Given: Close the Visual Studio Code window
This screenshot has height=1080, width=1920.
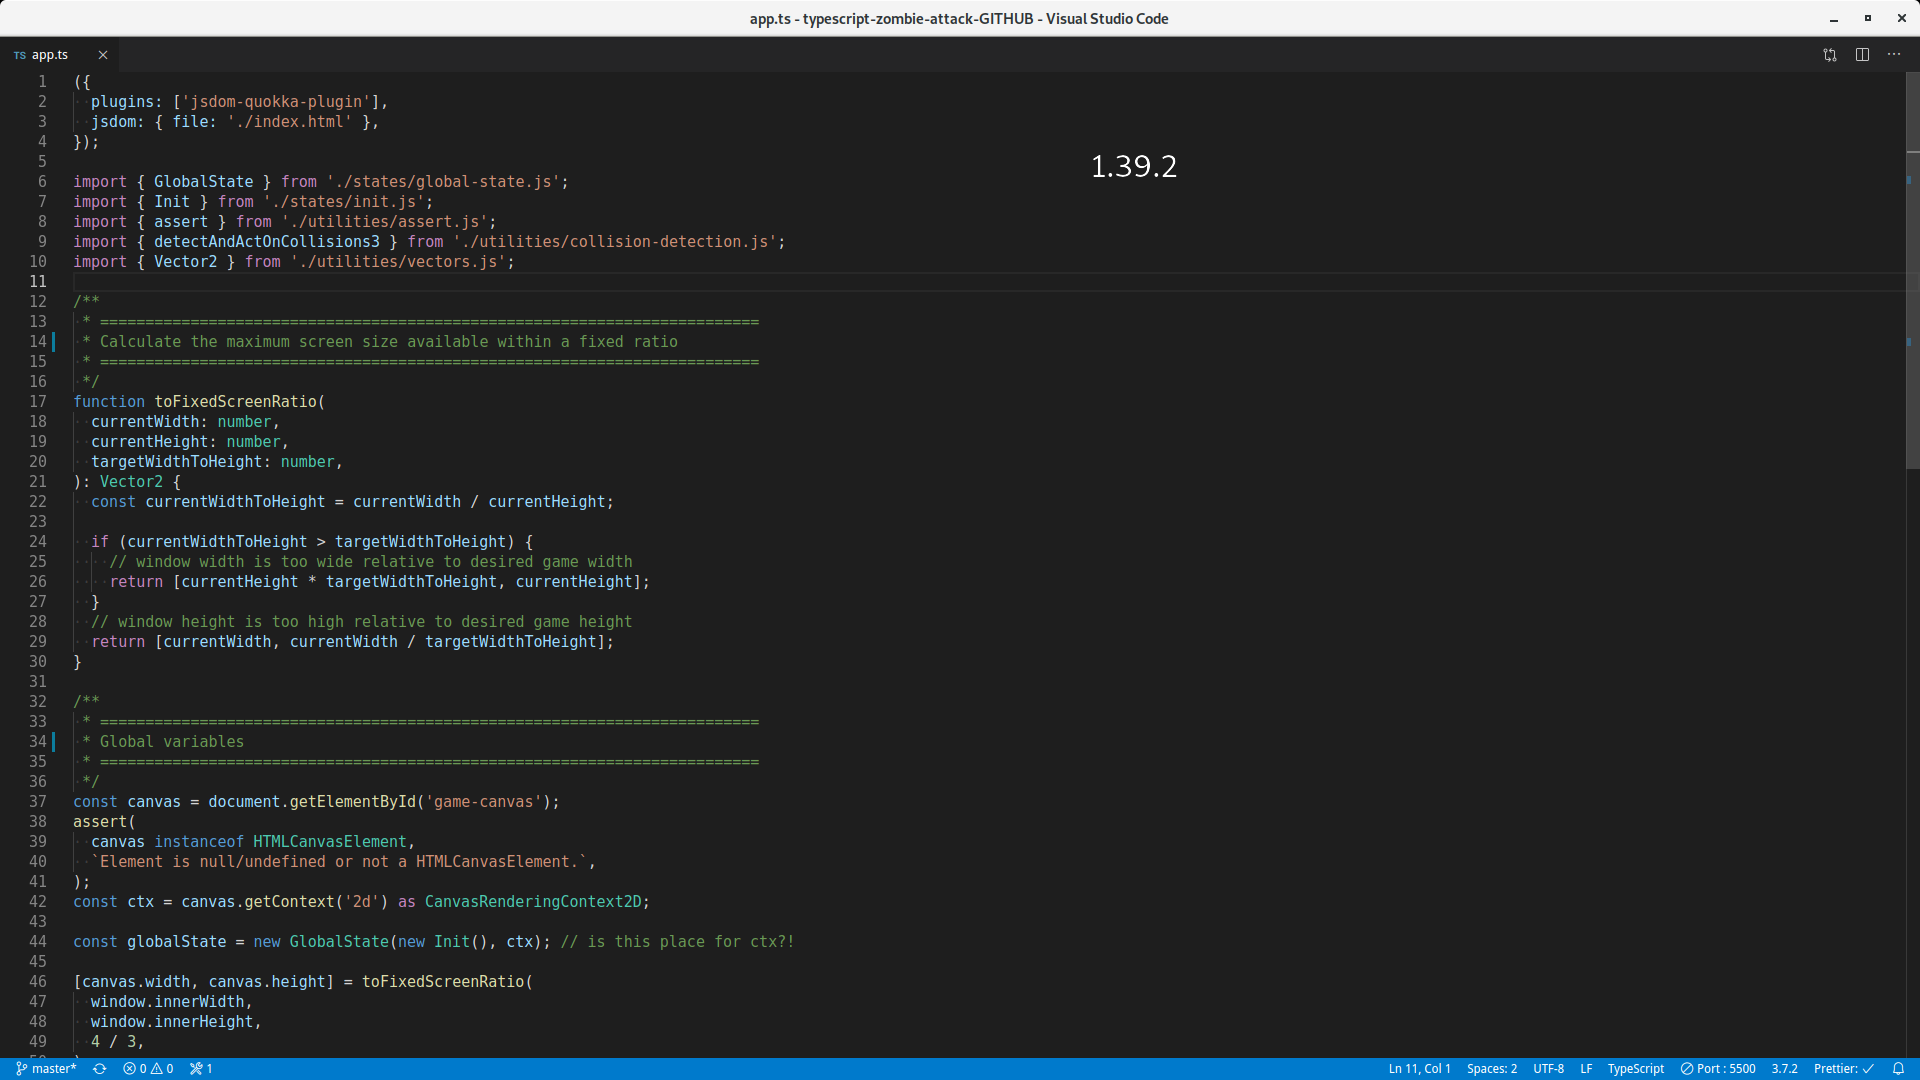Looking at the screenshot, I should 1901,19.
